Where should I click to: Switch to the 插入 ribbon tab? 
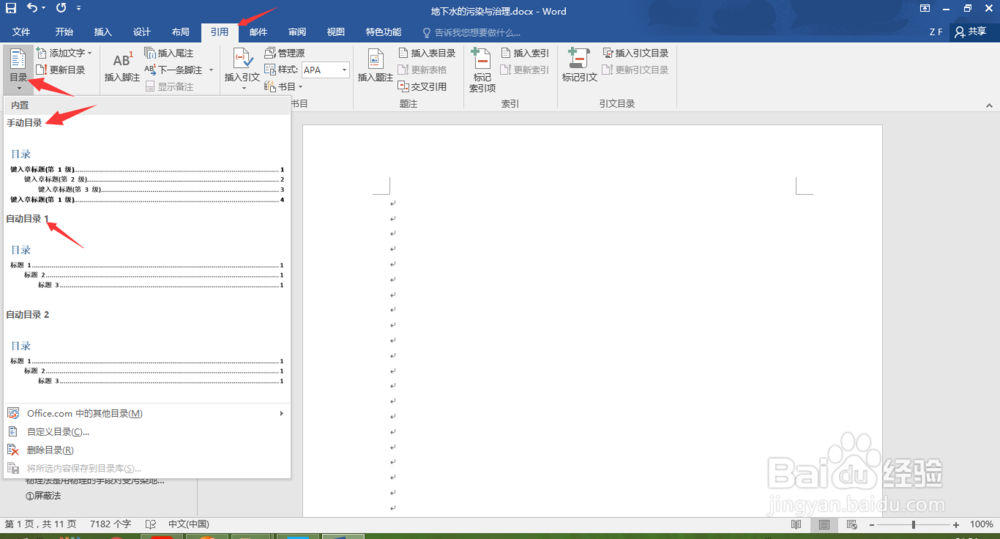pyautogui.click(x=103, y=32)
